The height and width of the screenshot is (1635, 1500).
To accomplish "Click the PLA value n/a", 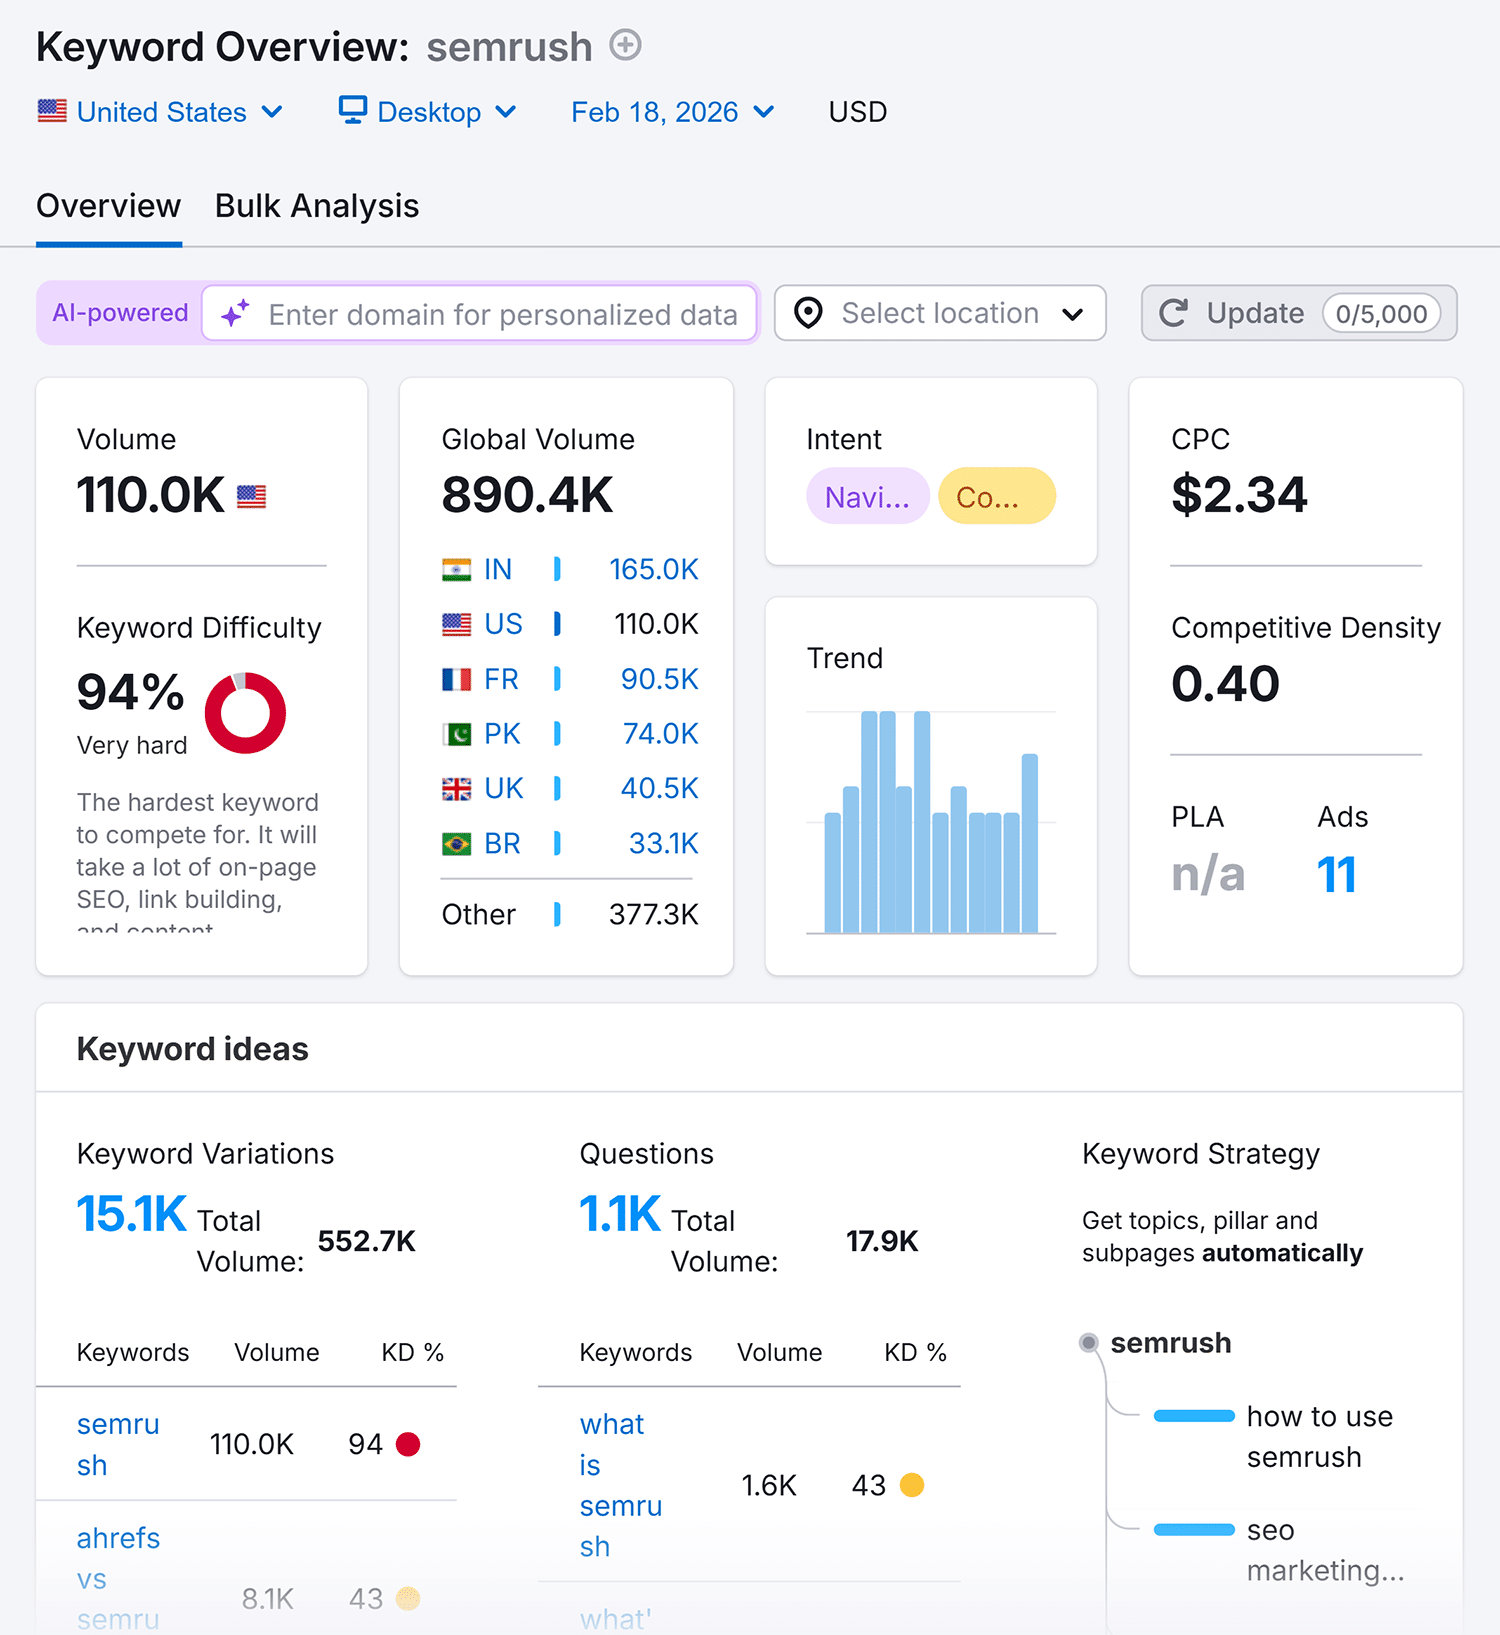I will (x=1208, y=875).
